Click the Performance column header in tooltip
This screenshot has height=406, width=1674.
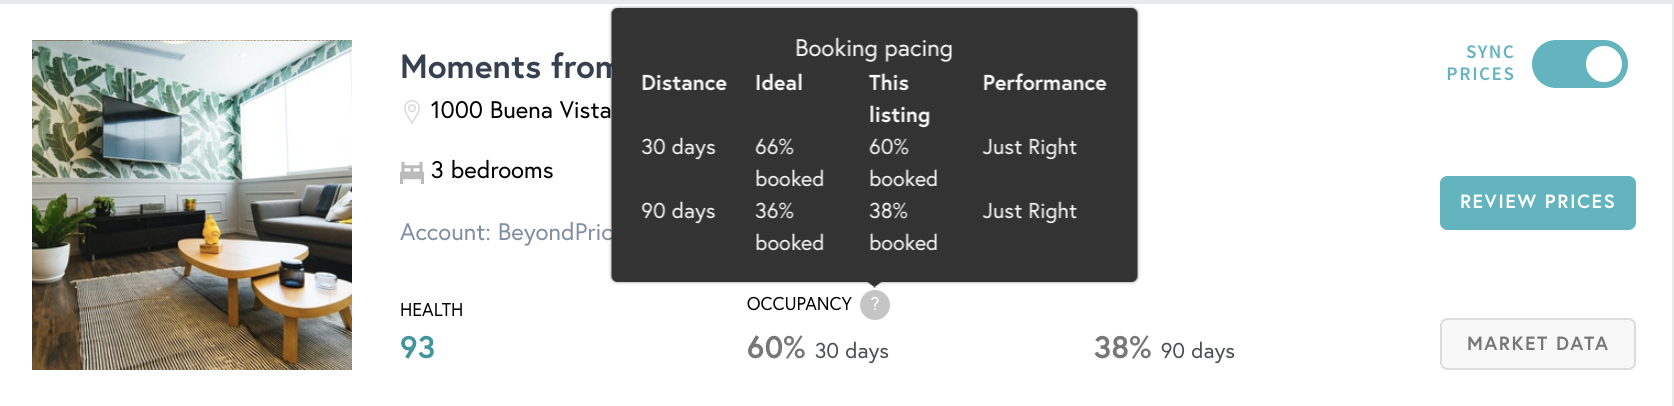(1044, 83)
